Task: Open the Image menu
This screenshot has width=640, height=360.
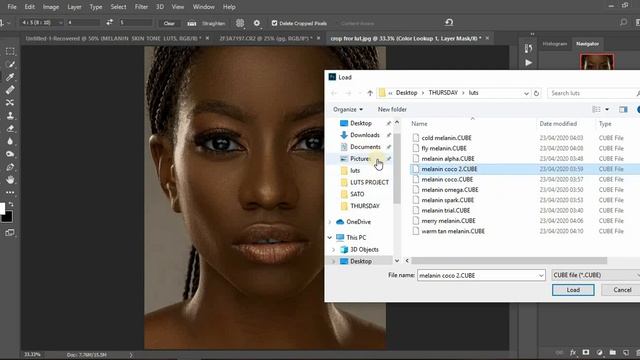Action: pyautogui.click(x=51, y=7)
